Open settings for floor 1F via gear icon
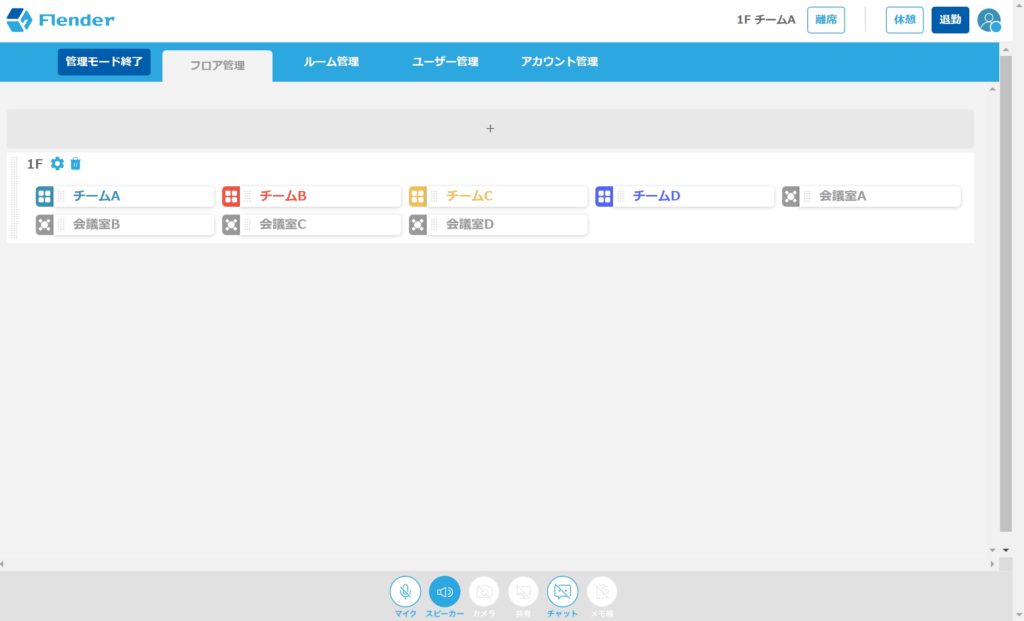Image resolution: width=1024 pixels, height=621 pixels. click(x=57, y=163)
